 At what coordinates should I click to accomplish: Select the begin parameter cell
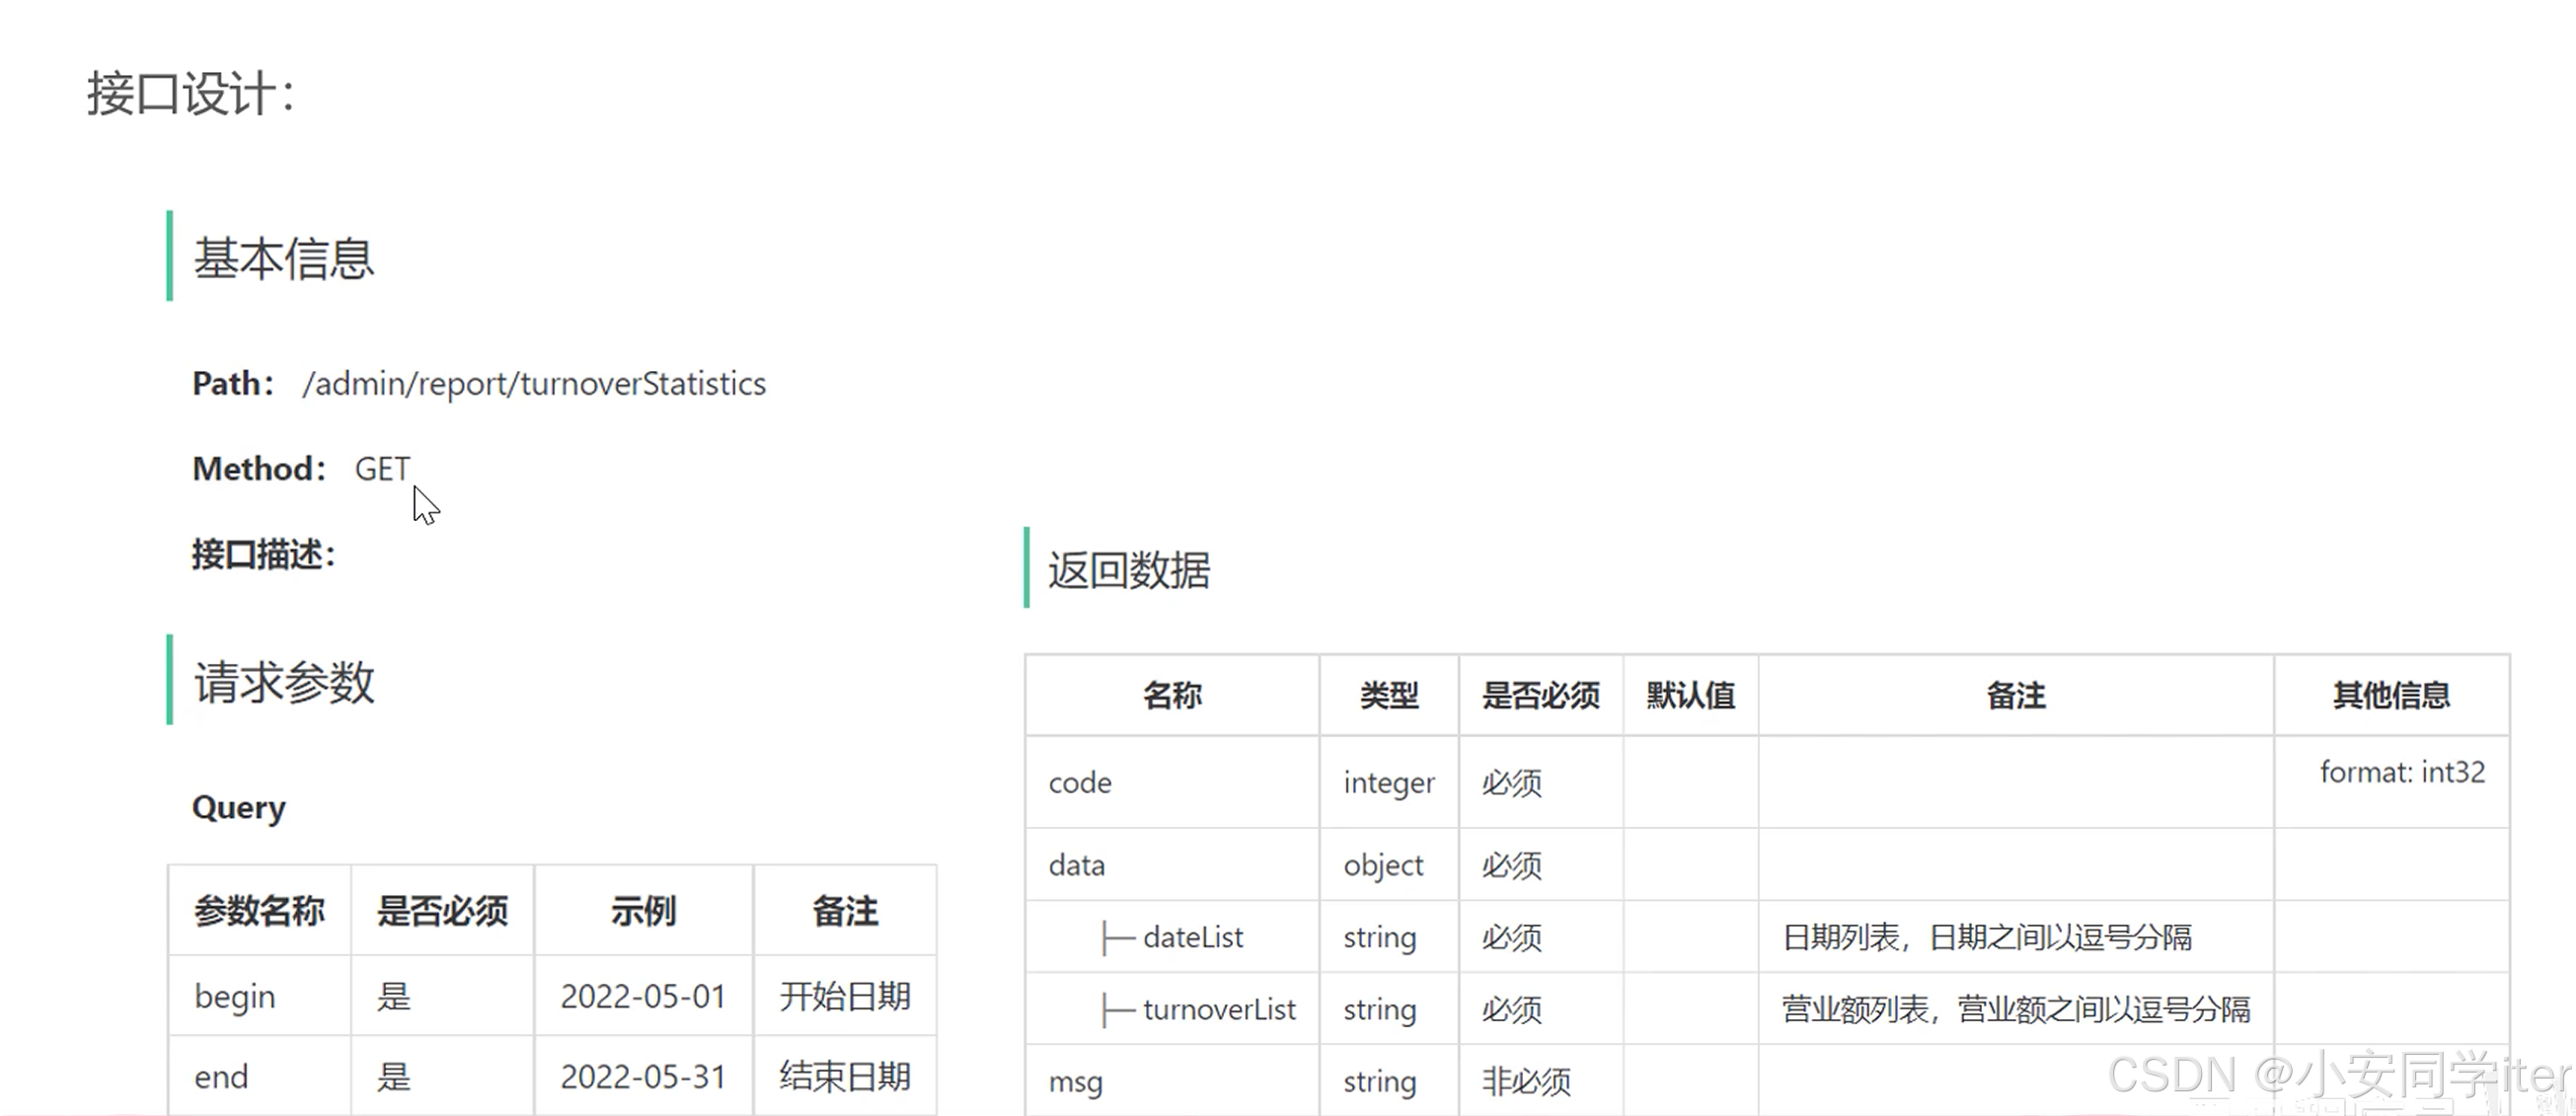pos(235,997)
